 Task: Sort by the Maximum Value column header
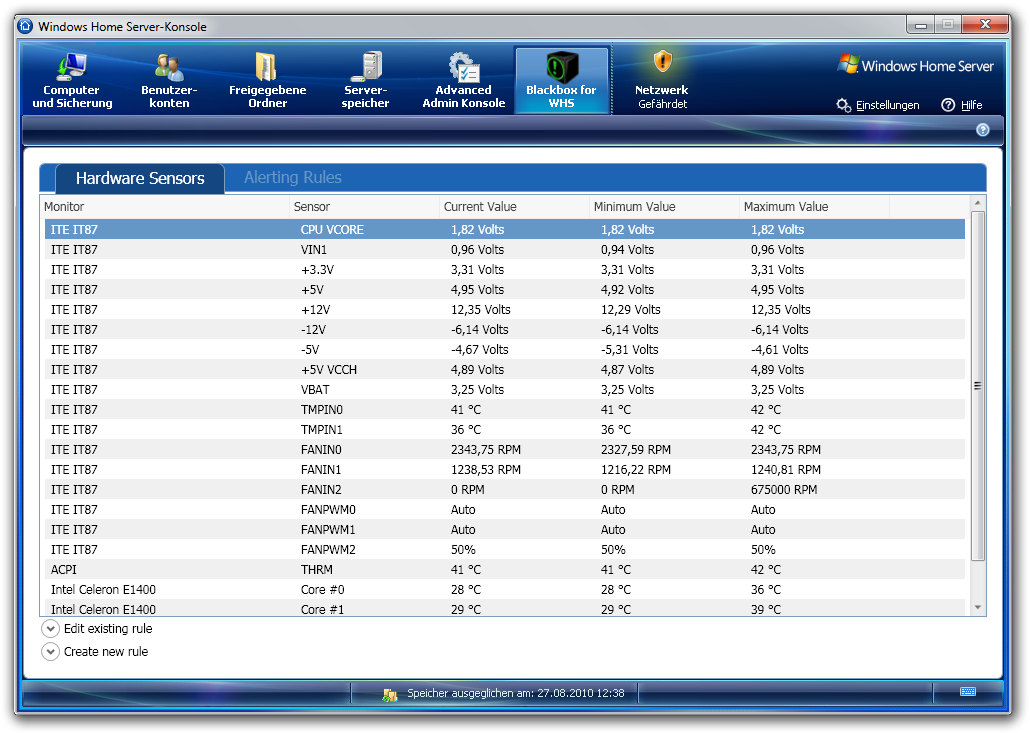pyautogui.click(x=815, y=206)
